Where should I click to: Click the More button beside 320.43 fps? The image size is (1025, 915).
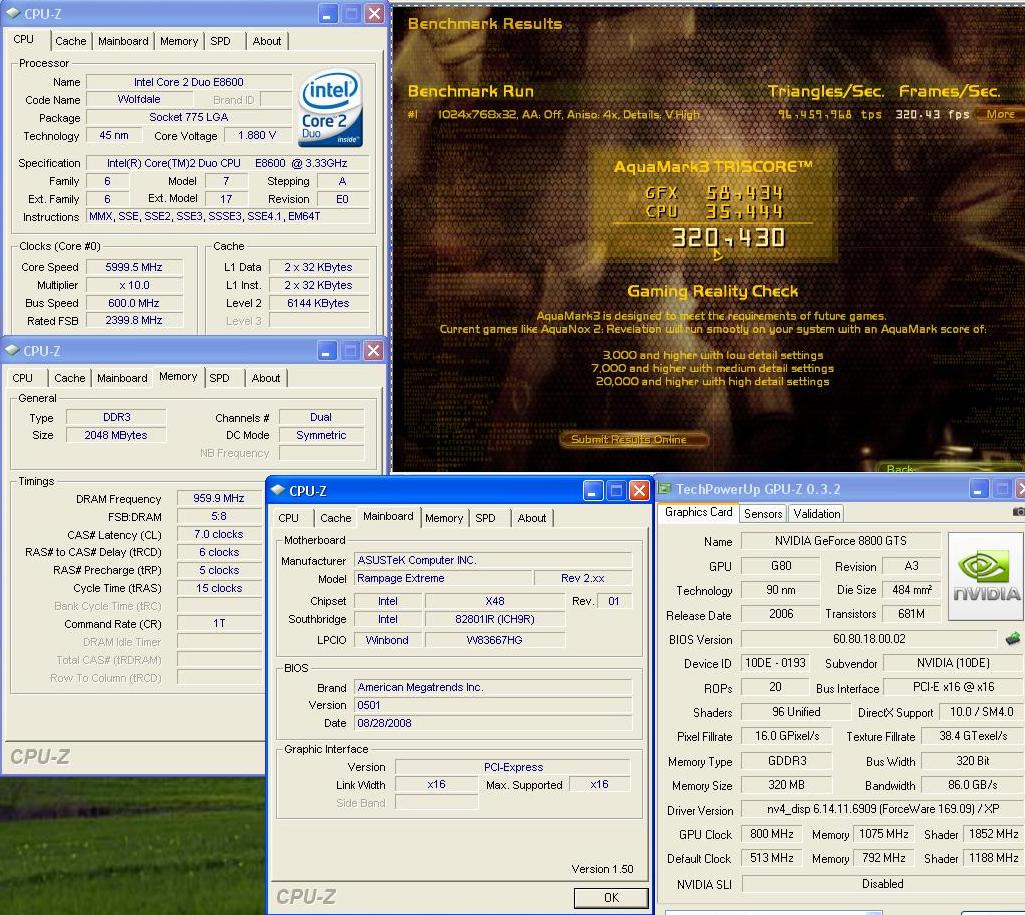click(1000, 114)
